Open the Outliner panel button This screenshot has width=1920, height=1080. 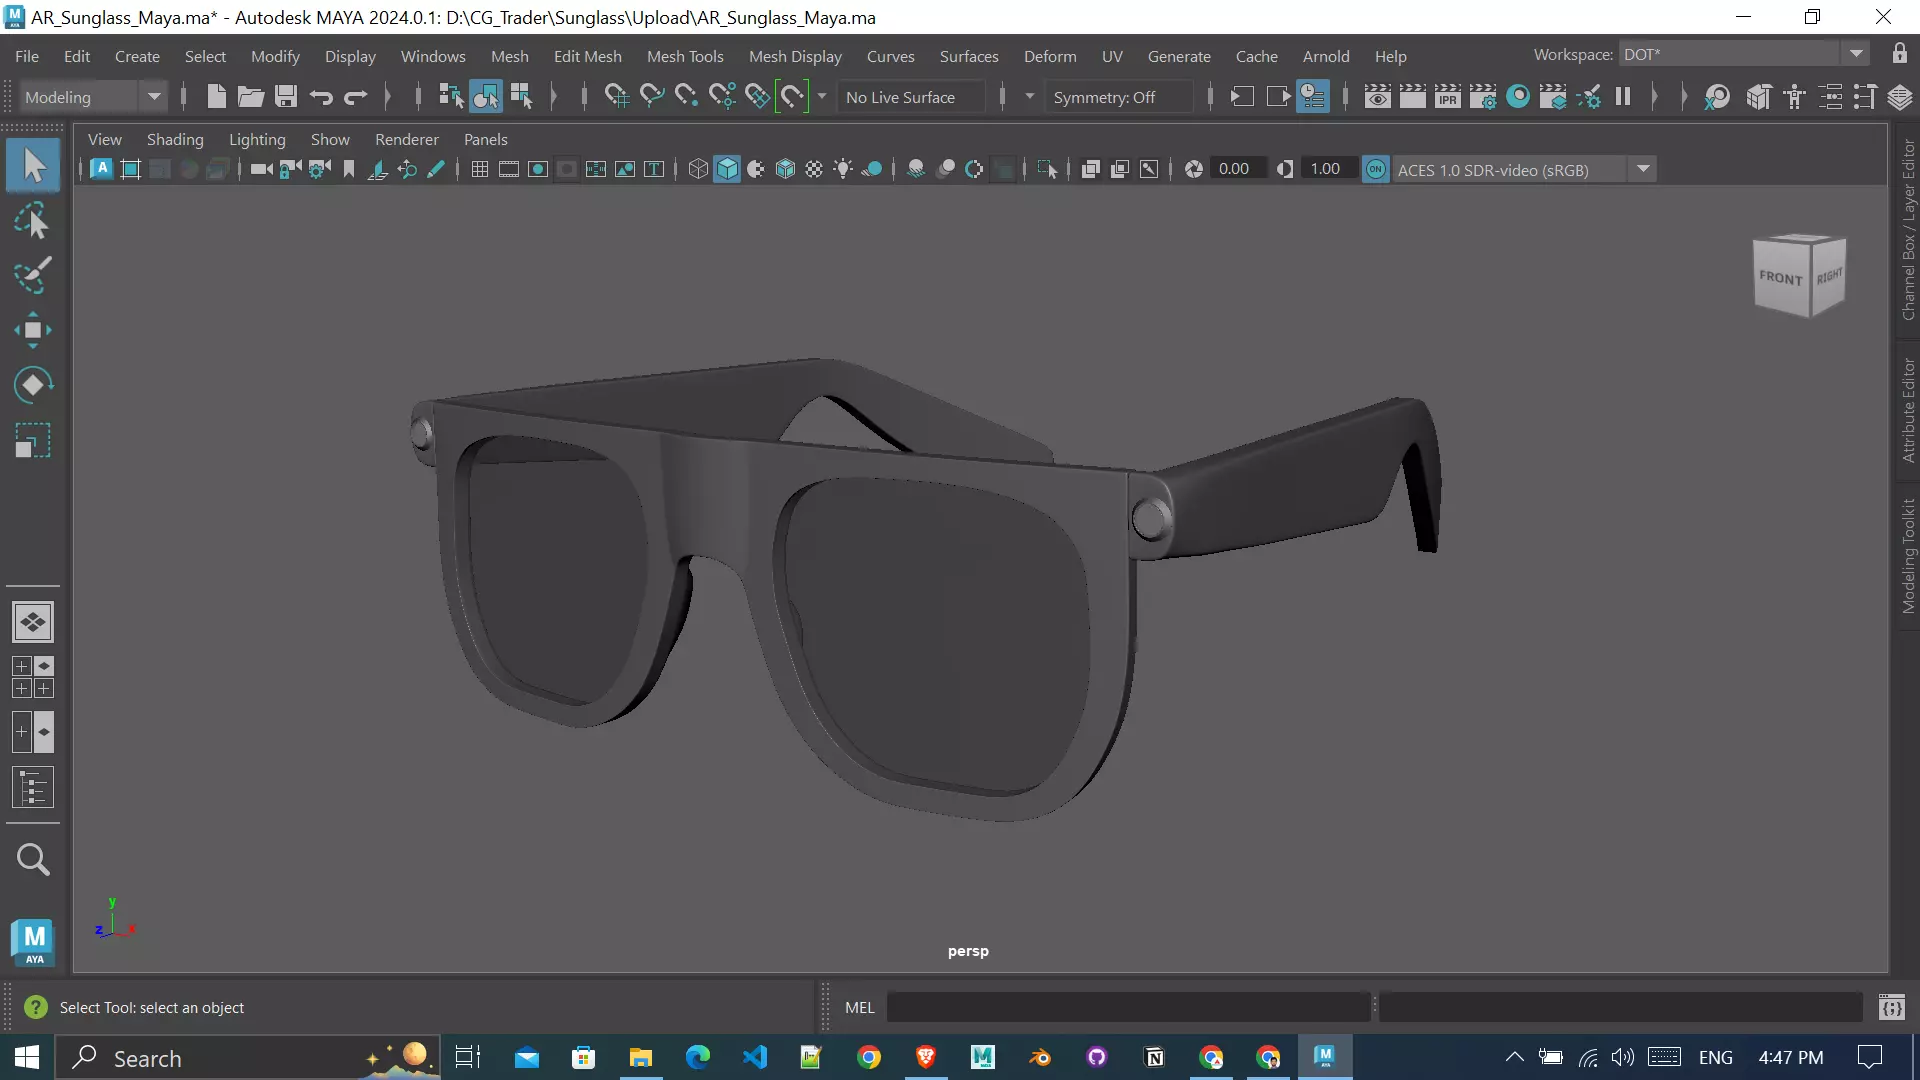[x=32, y=788]
